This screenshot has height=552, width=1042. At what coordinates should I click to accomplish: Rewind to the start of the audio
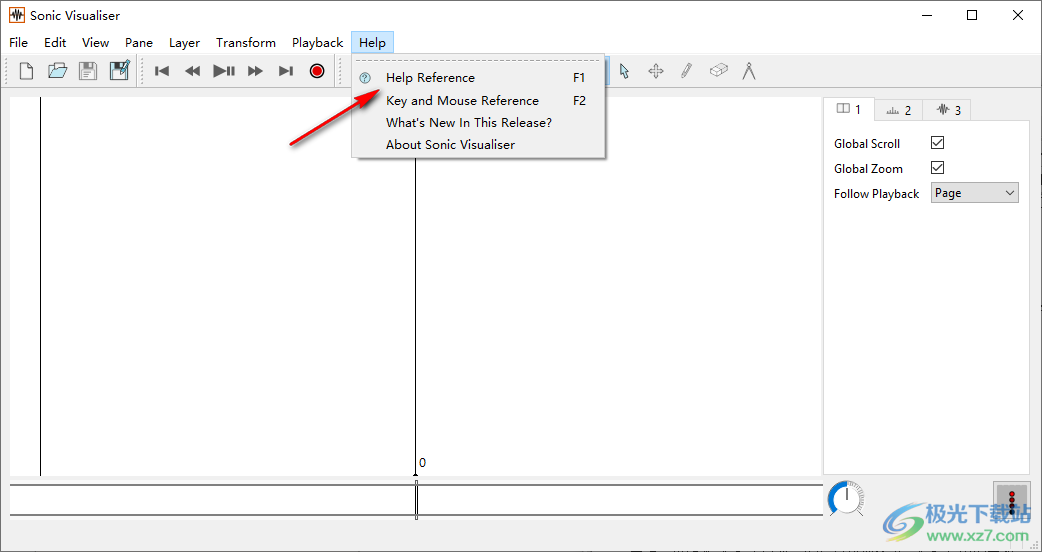point(162,71)
